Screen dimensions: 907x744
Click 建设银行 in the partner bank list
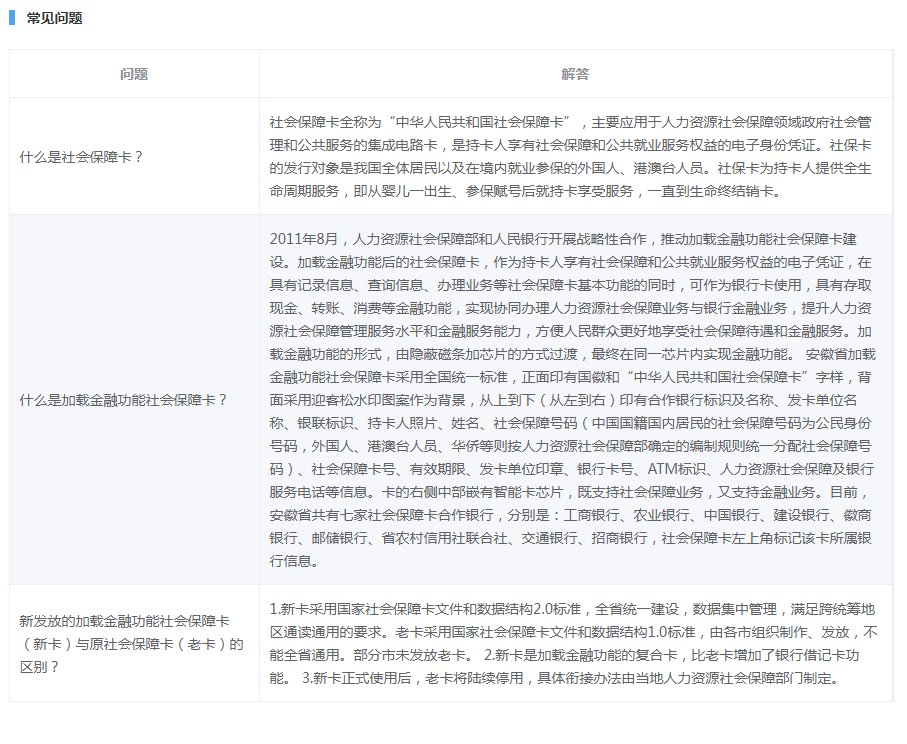click(x=805, y=515)
